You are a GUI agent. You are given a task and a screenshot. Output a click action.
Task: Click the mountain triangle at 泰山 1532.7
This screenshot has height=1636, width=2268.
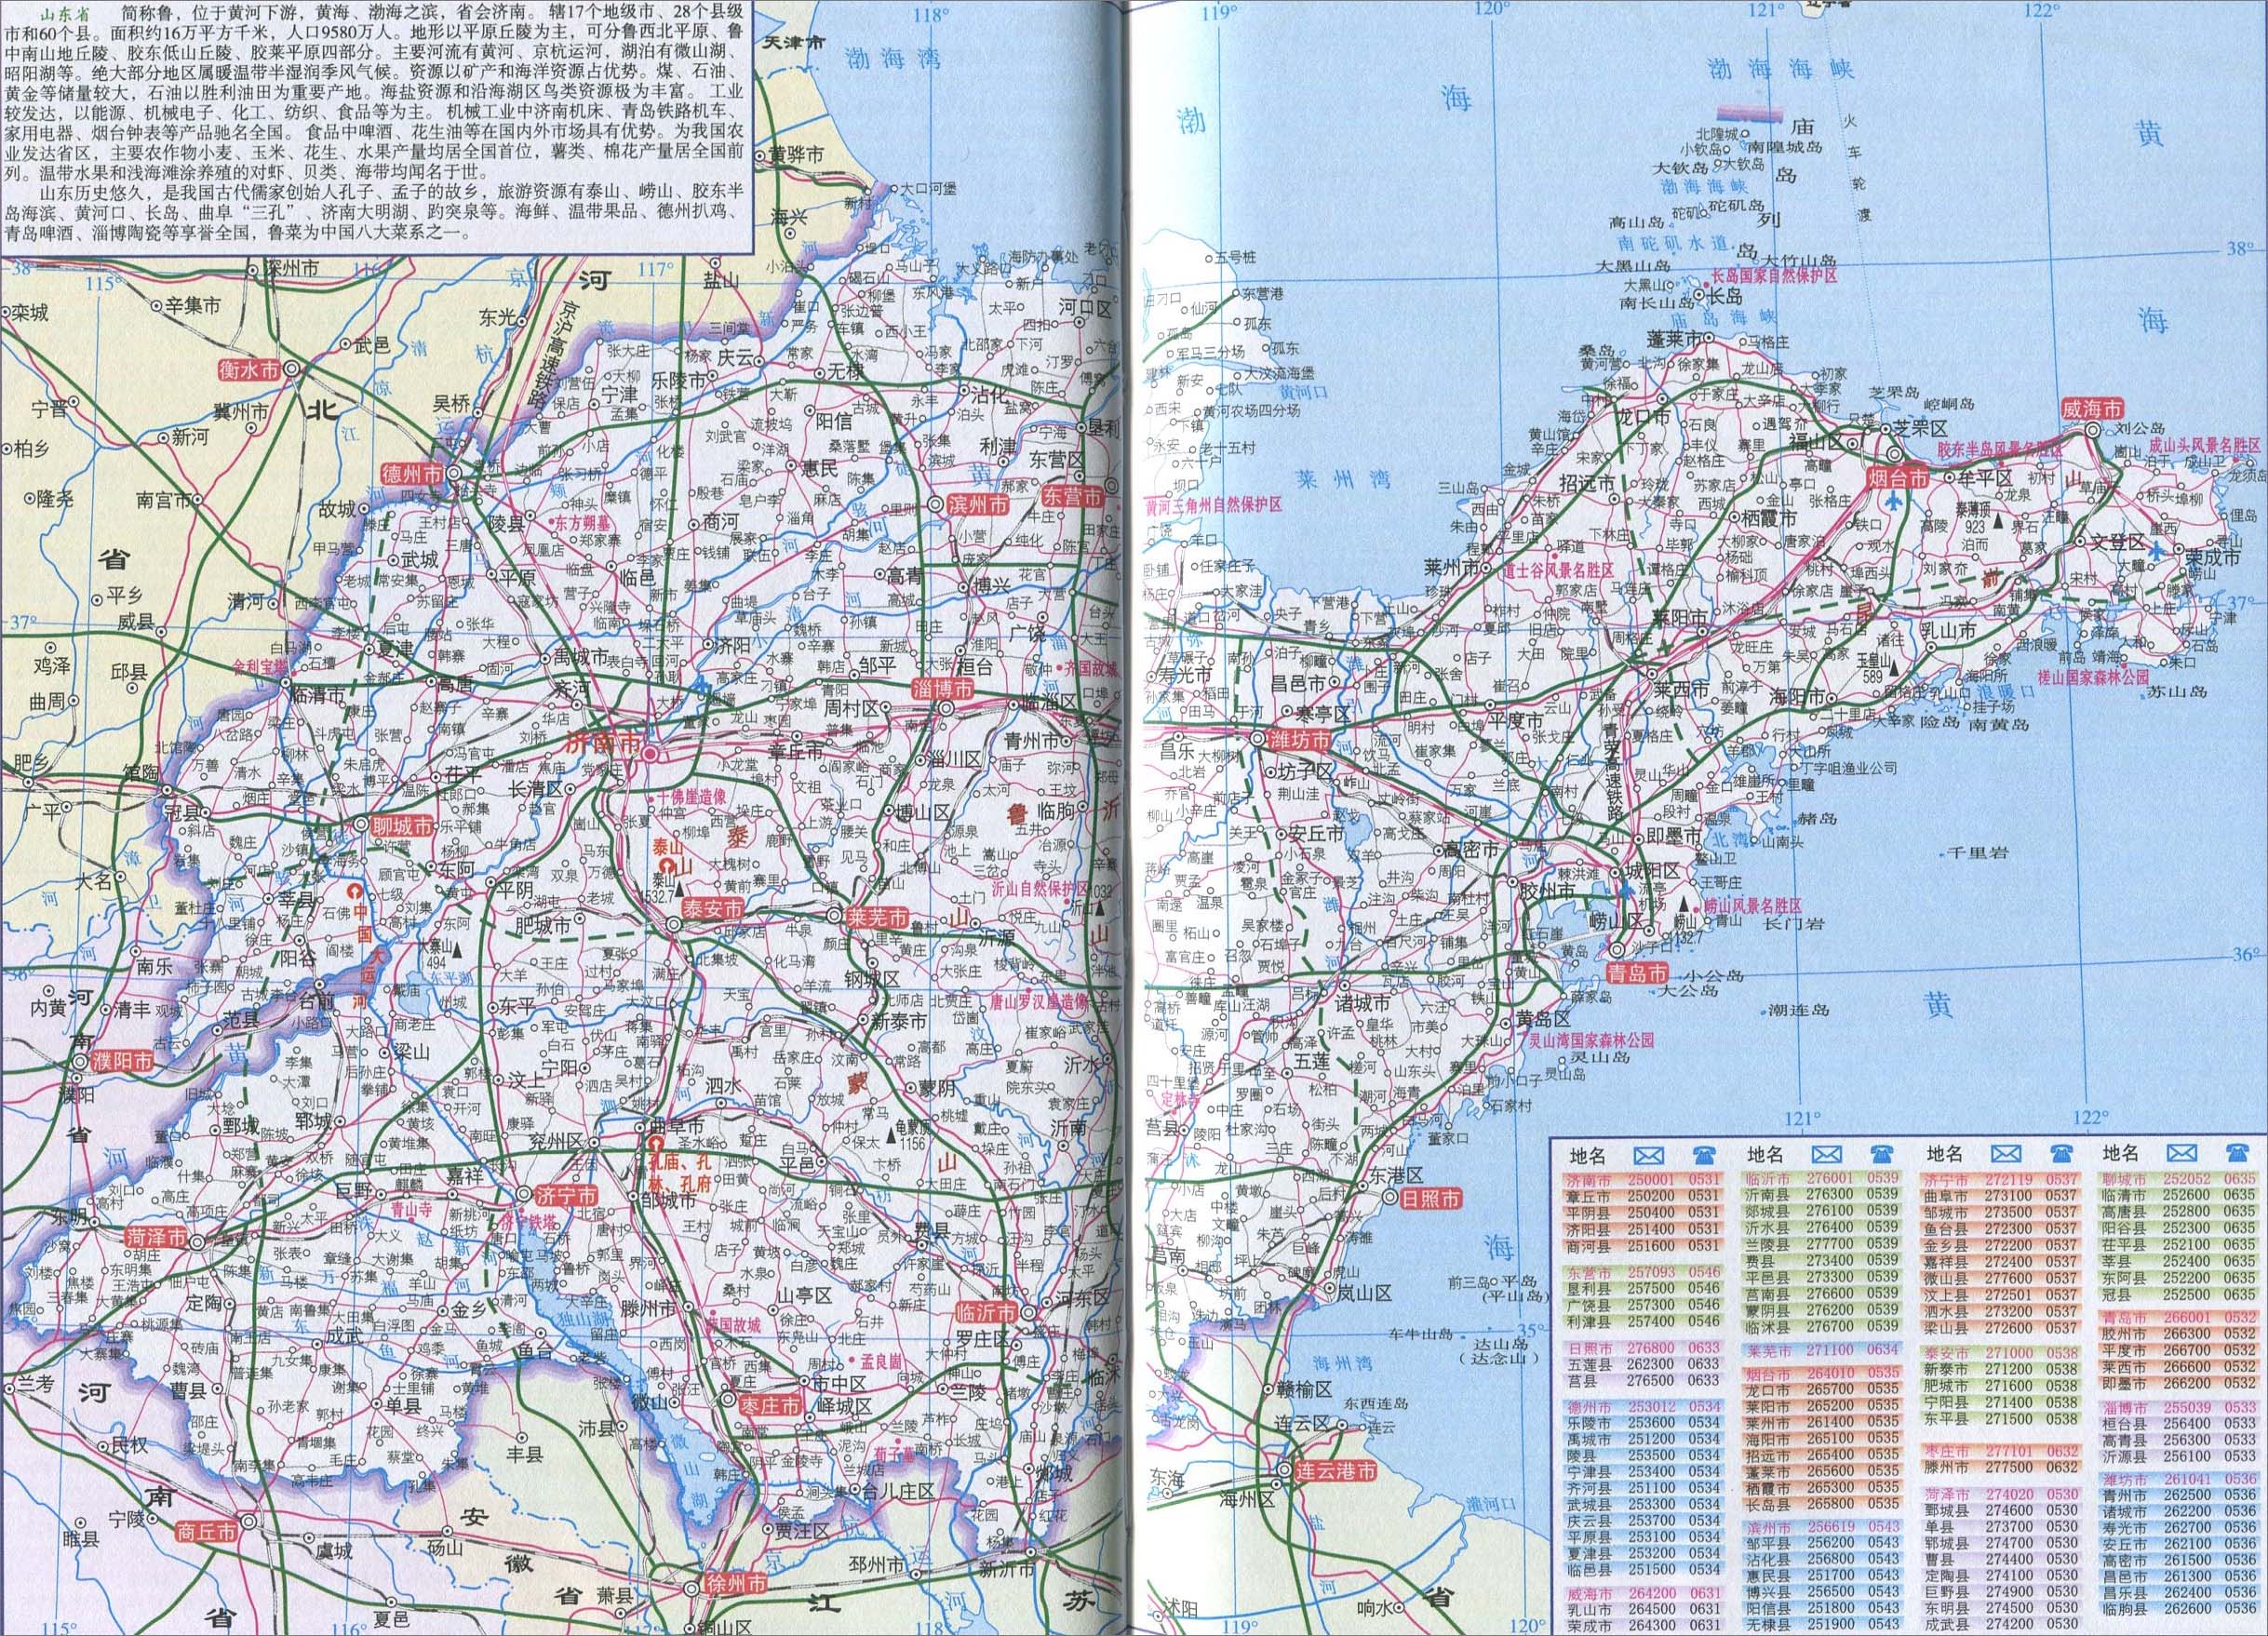(679, 888)
